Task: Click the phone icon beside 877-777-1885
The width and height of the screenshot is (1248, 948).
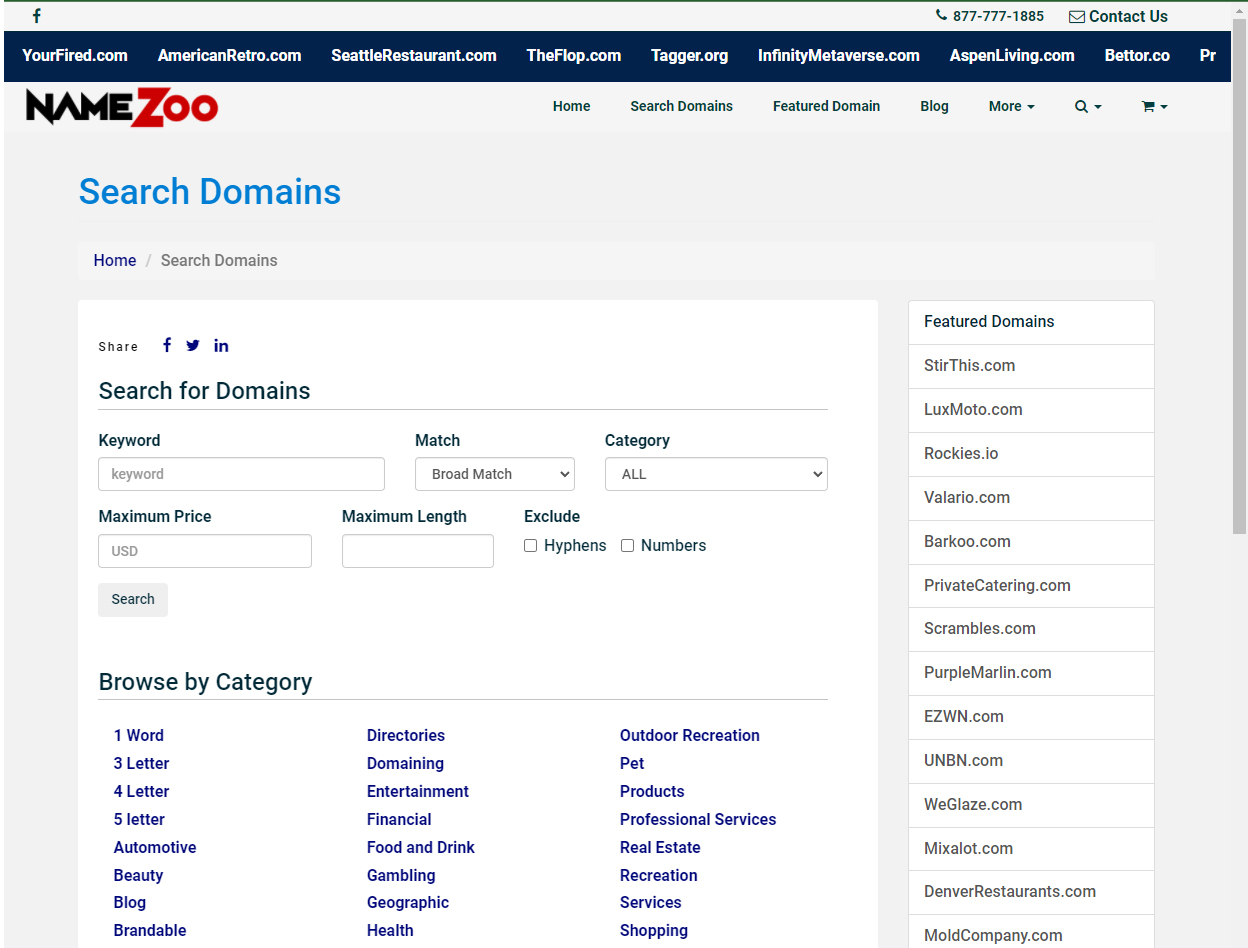Action: (941, 16)
